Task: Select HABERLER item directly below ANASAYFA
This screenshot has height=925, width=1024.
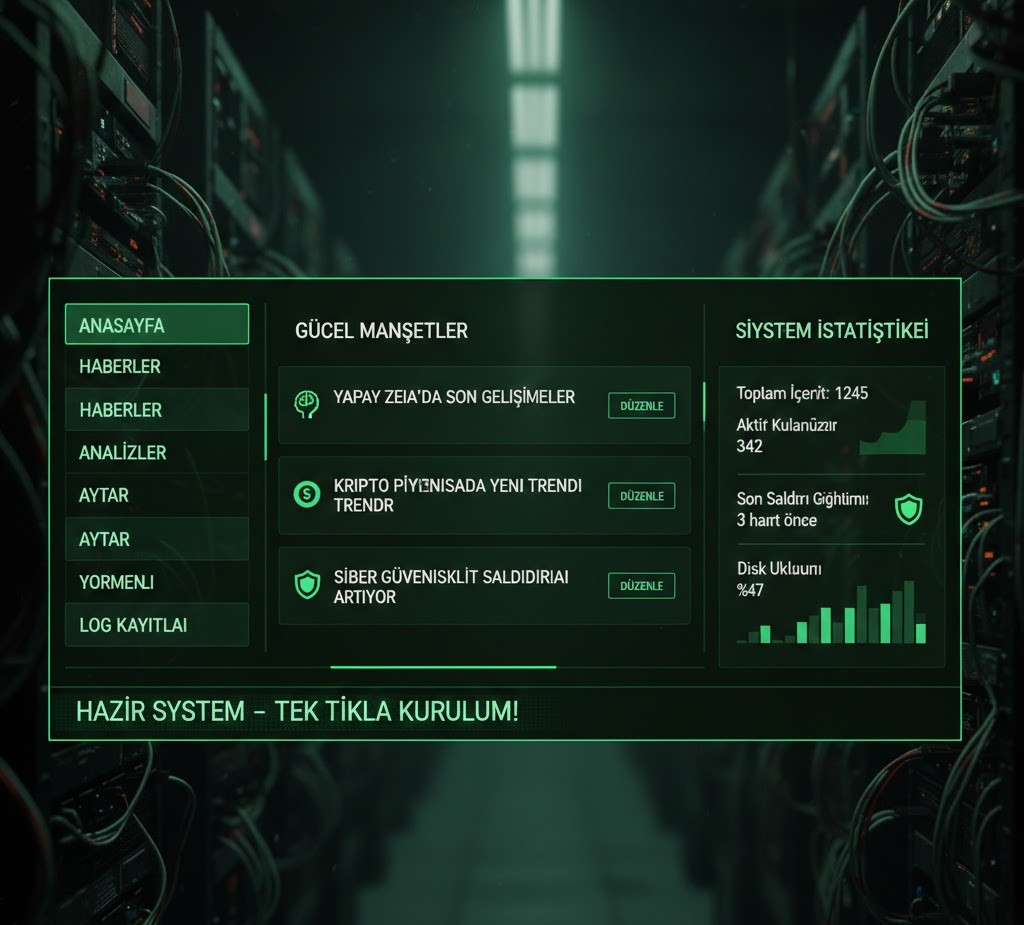Action: coord(156,367)
